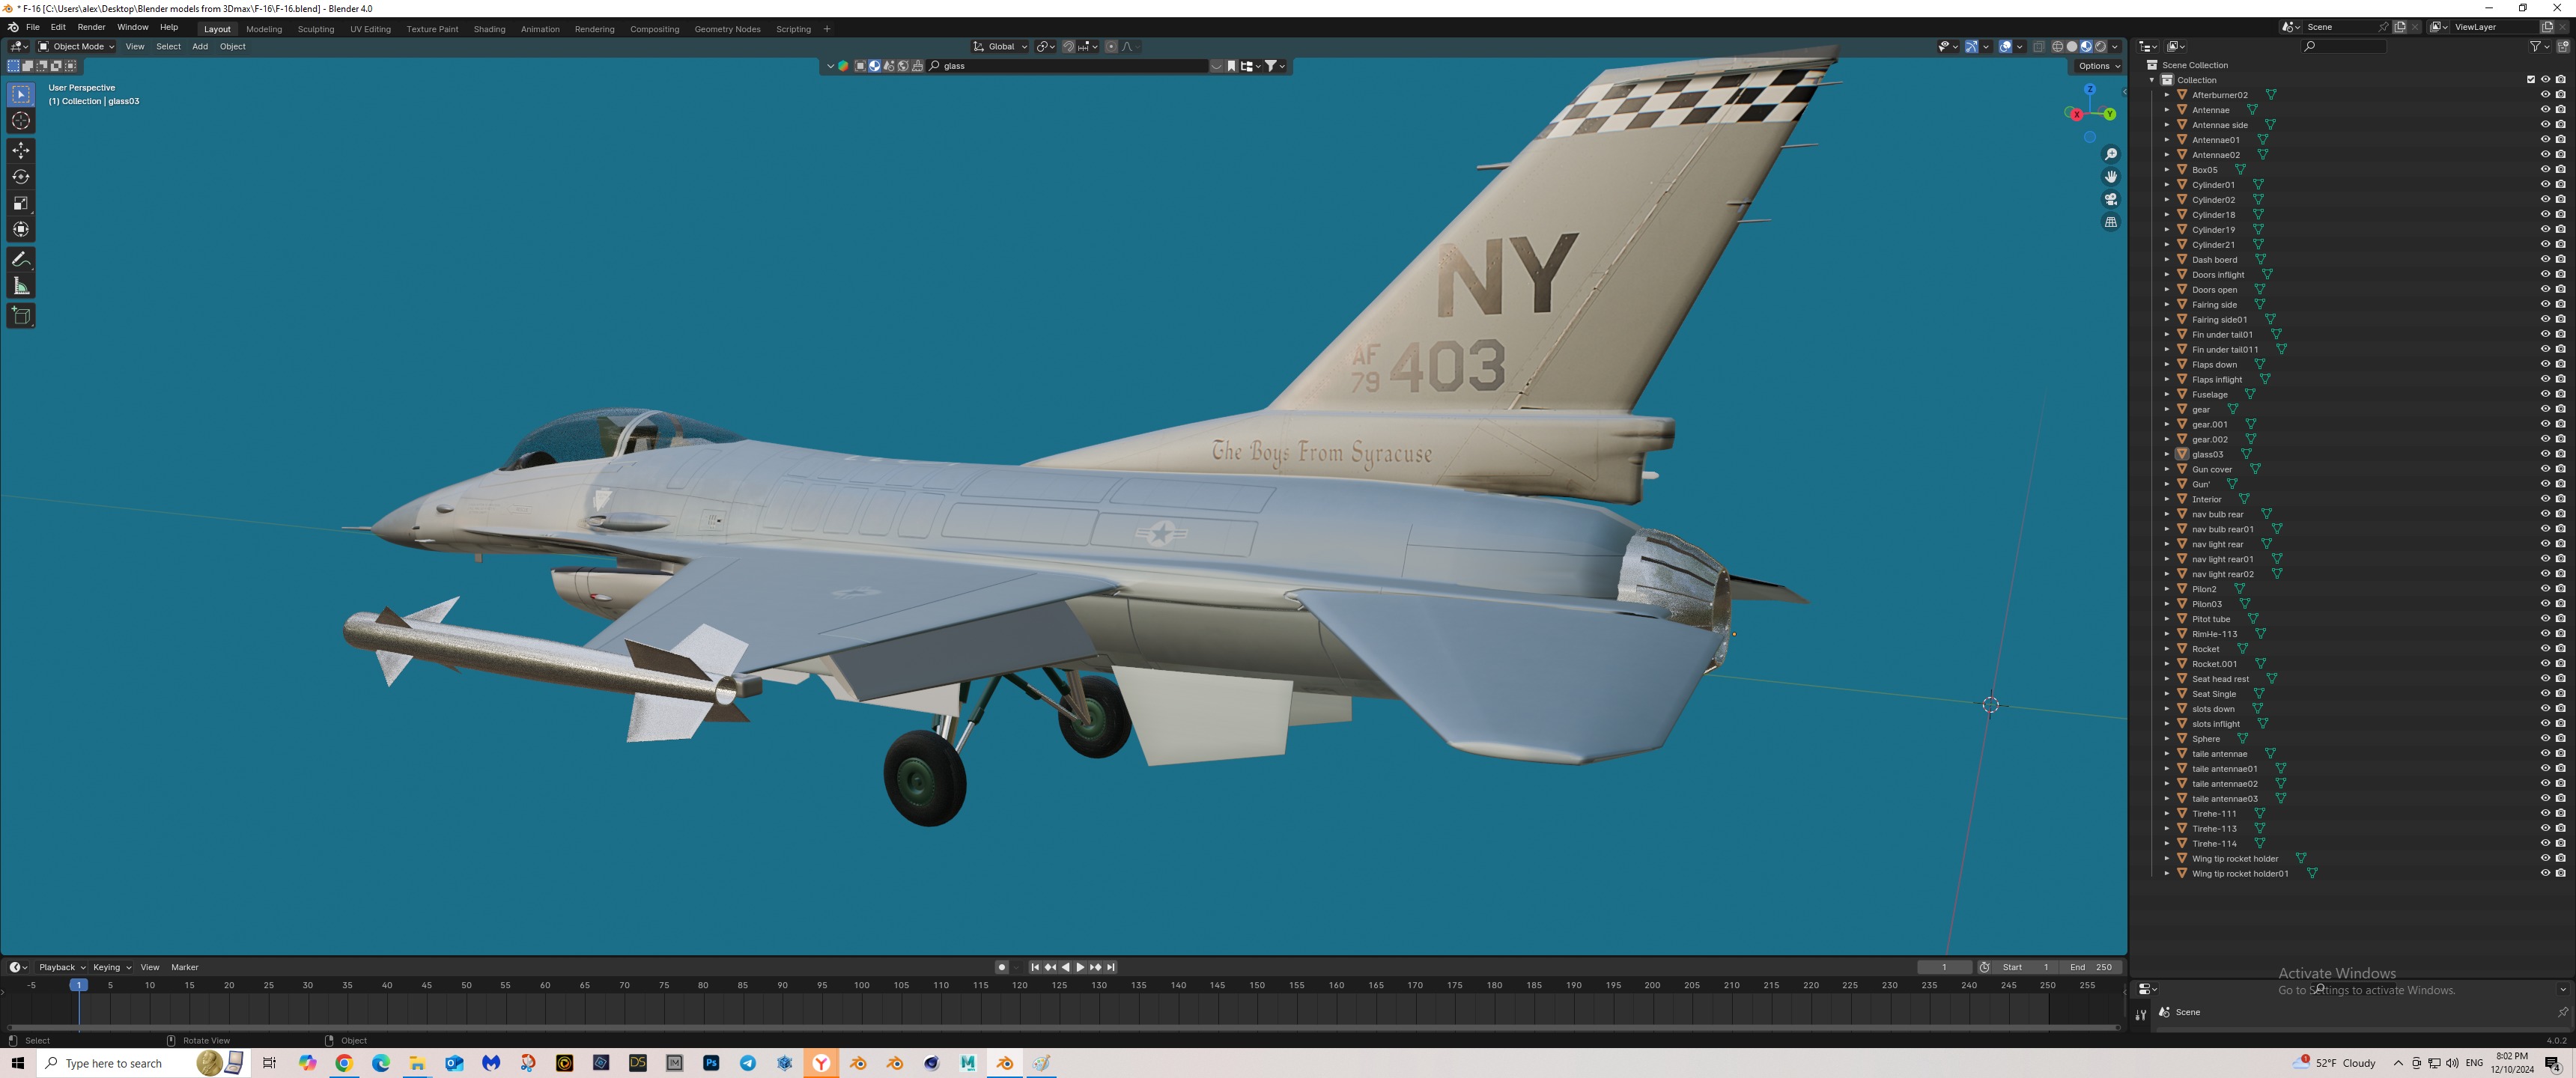Disable rendering of Afterburner02 camera icon
This screenshot has width=2576, height=1078.
point(2560,95)
